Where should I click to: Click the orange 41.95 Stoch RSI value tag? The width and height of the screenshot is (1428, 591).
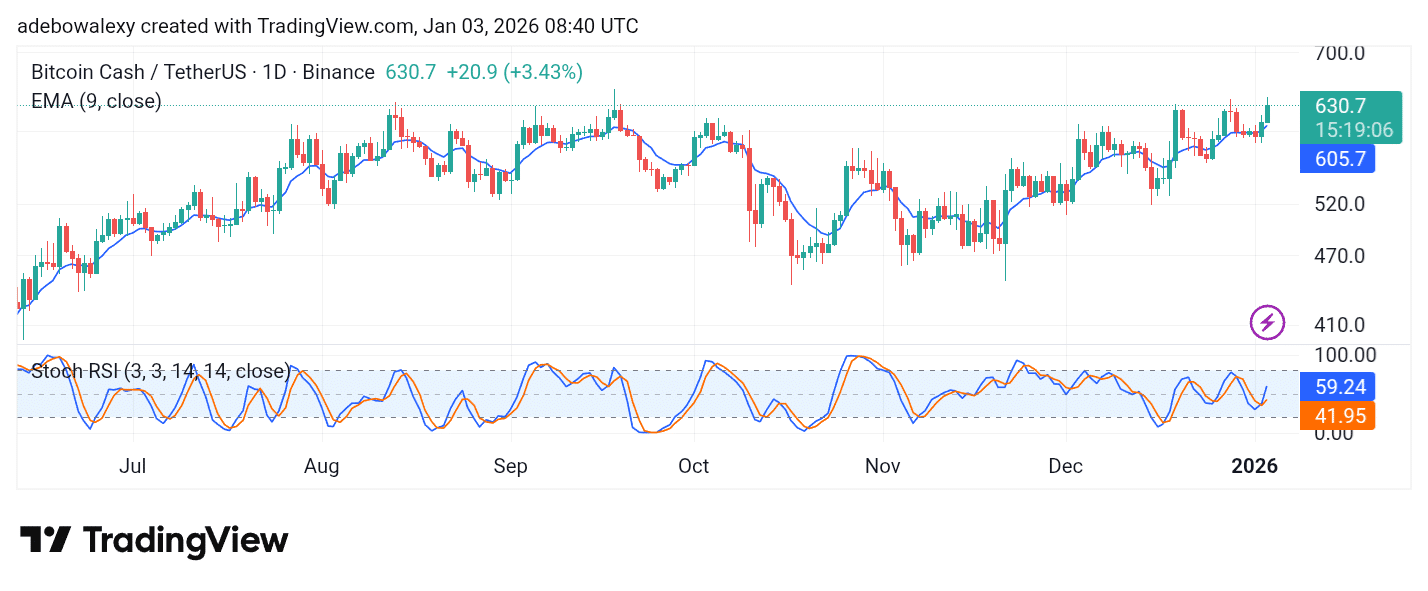coord(1337,415)
